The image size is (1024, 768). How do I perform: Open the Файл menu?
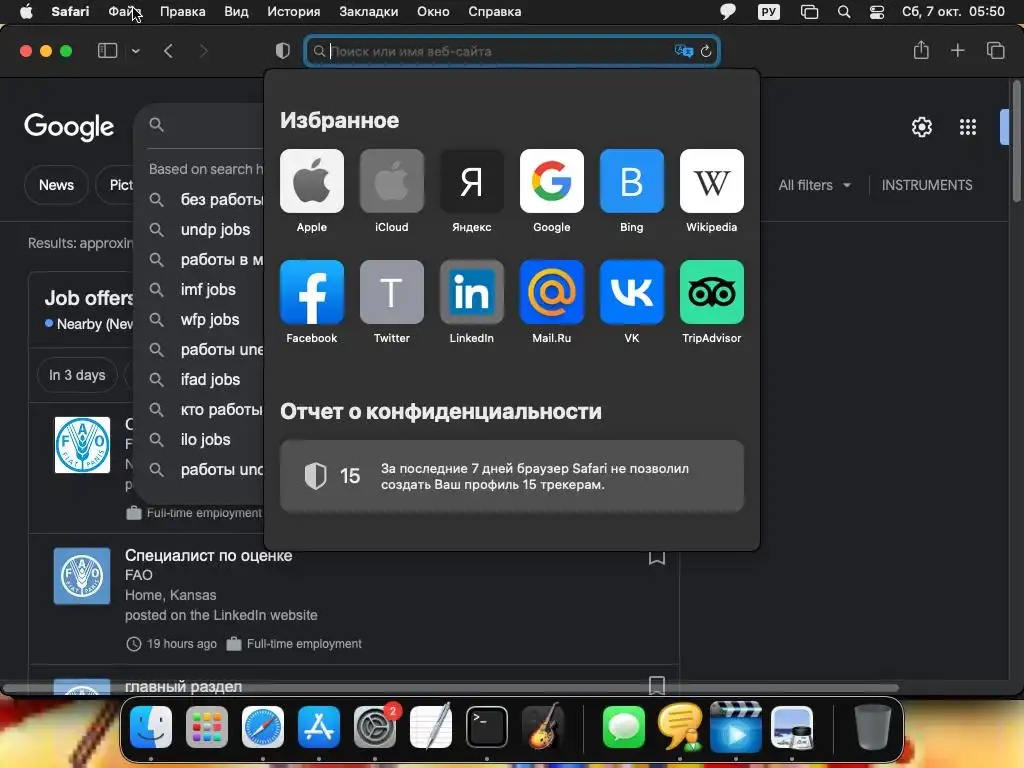pos(124,12)
